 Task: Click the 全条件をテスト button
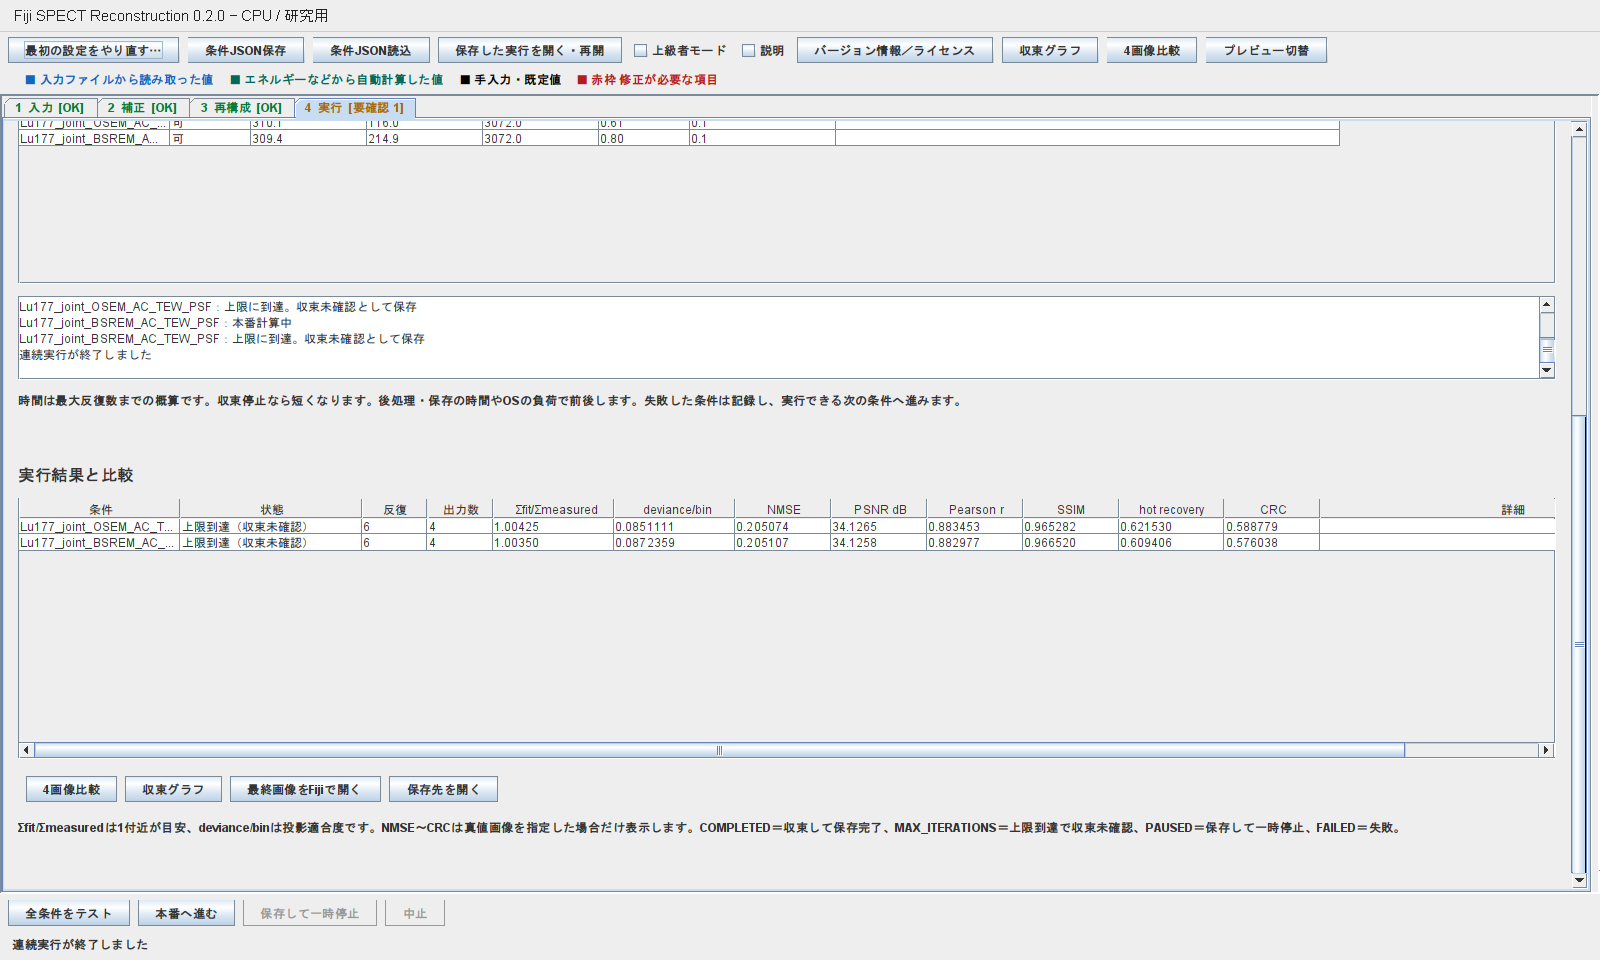coord(69,913)
